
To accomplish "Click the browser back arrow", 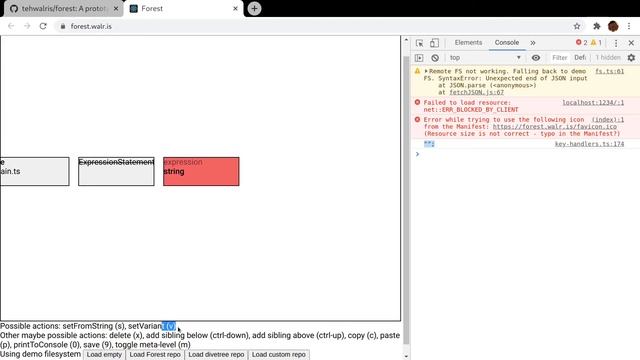I will click(x=11, y=26).
